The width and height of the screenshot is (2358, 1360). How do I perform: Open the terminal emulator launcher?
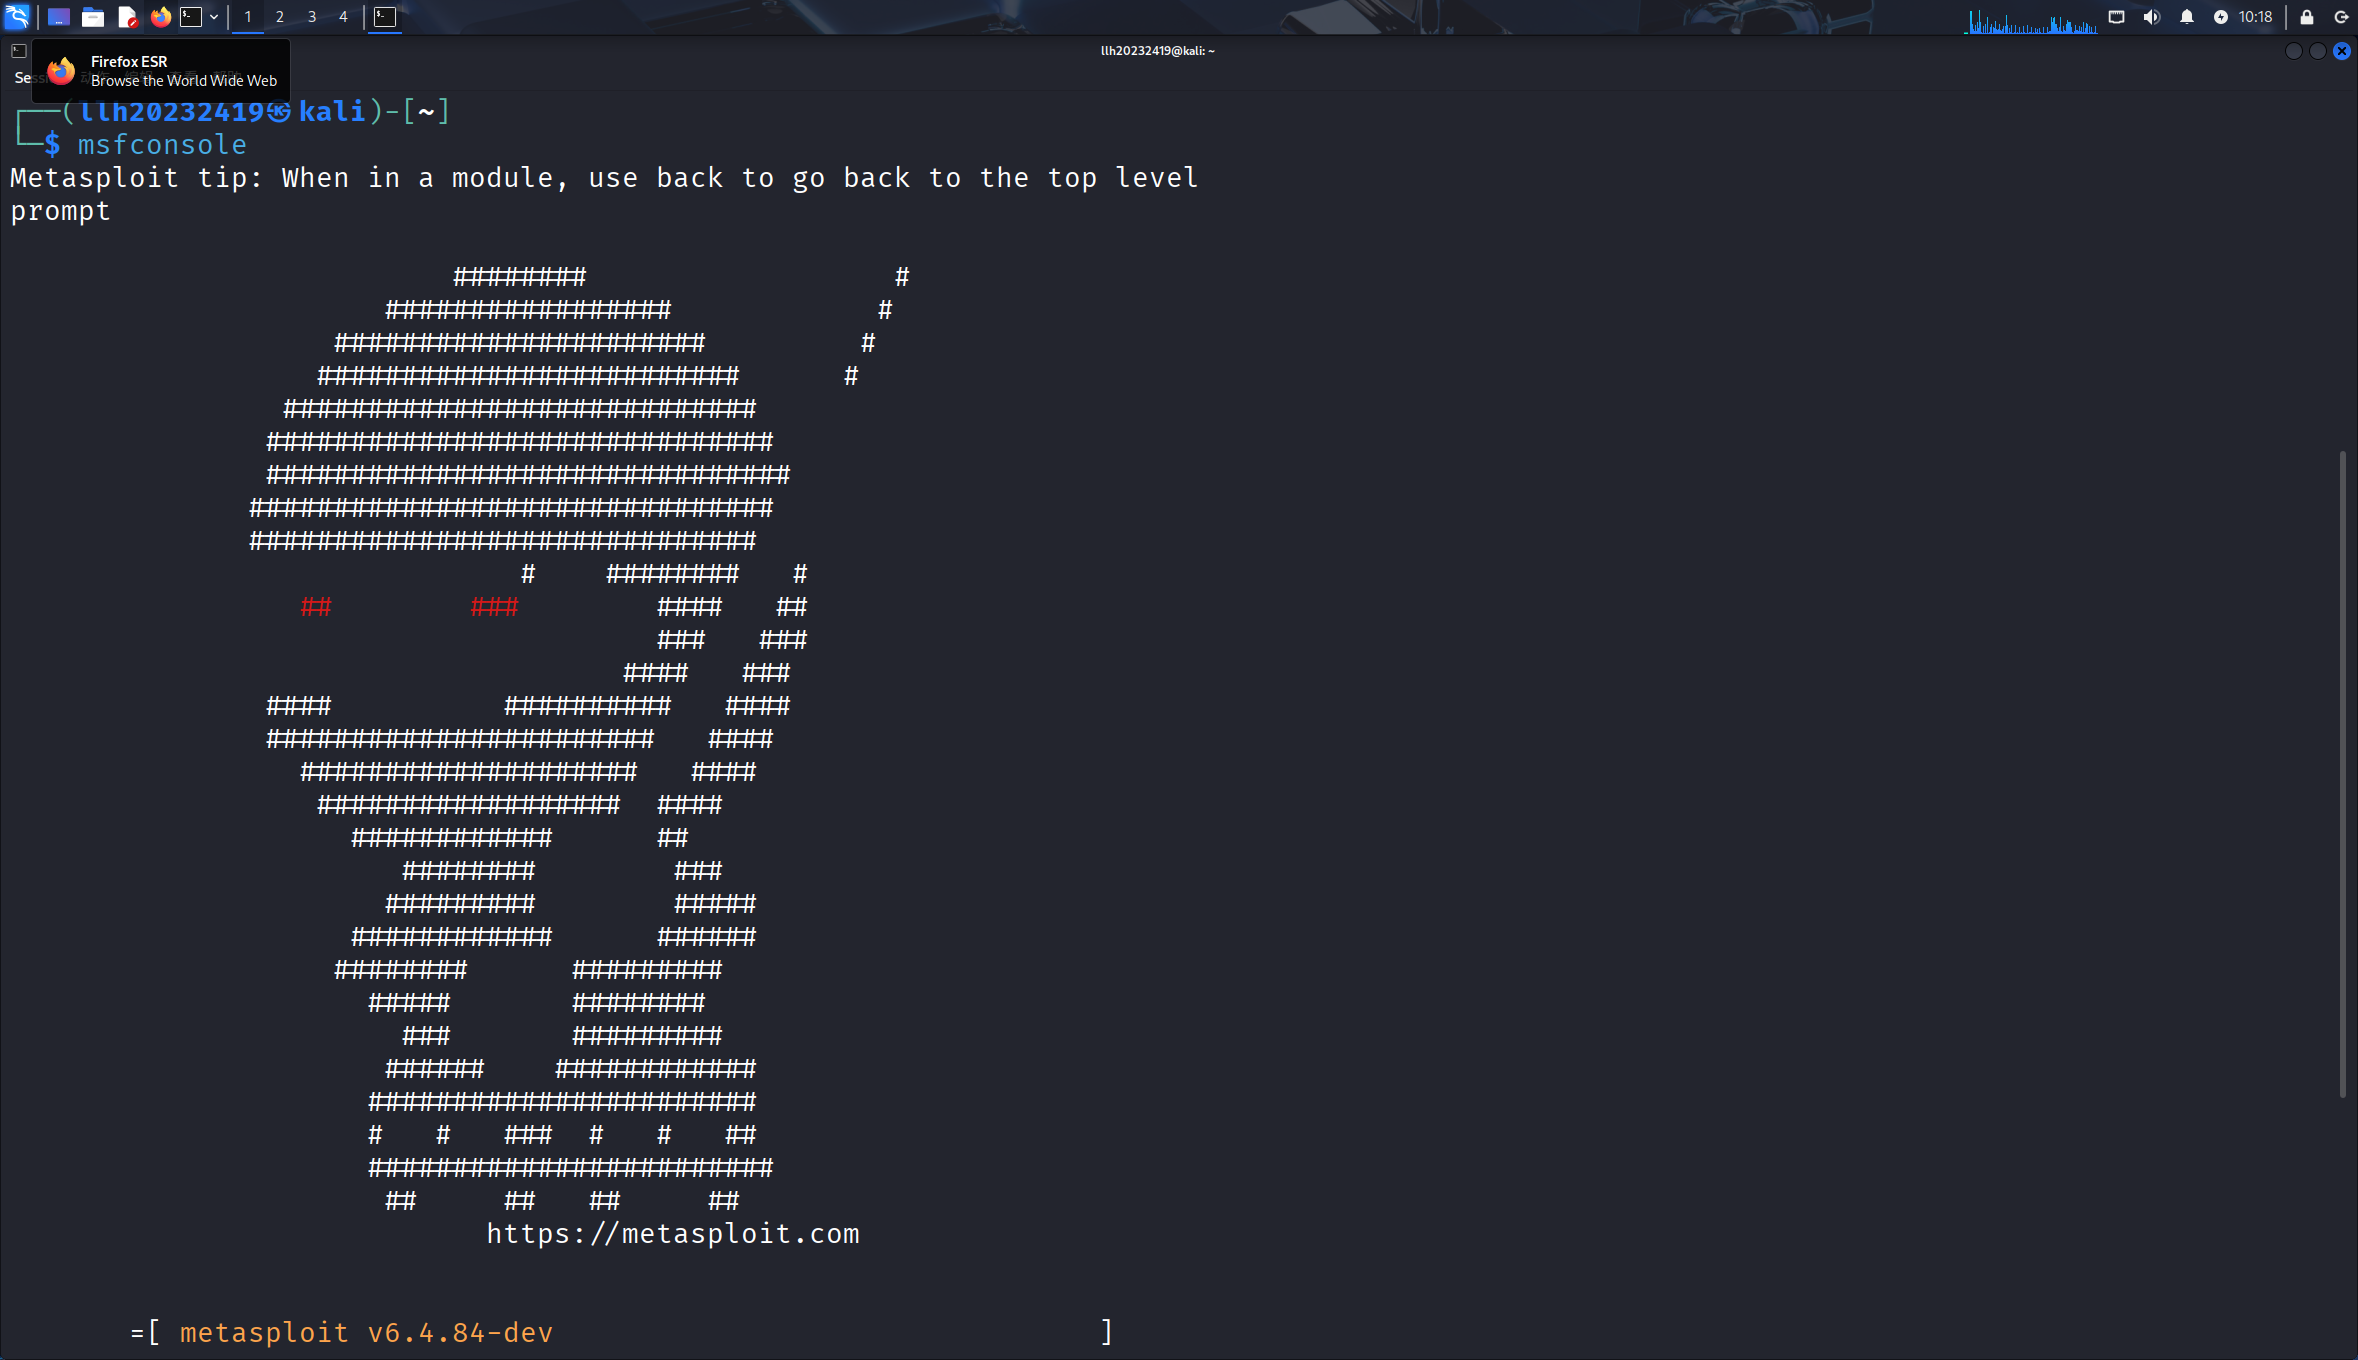coord(191,17)
